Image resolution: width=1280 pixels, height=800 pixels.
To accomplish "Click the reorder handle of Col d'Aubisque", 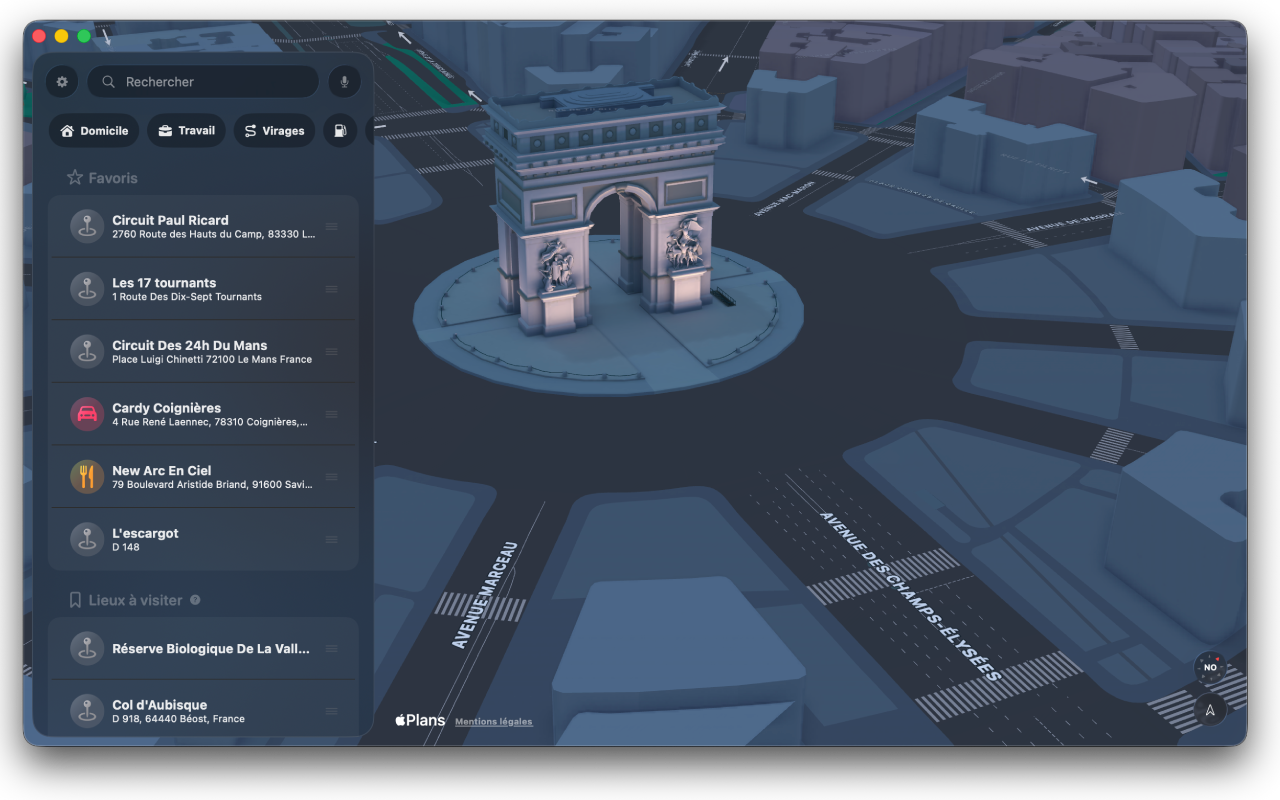I will click(x=331, y=711).
